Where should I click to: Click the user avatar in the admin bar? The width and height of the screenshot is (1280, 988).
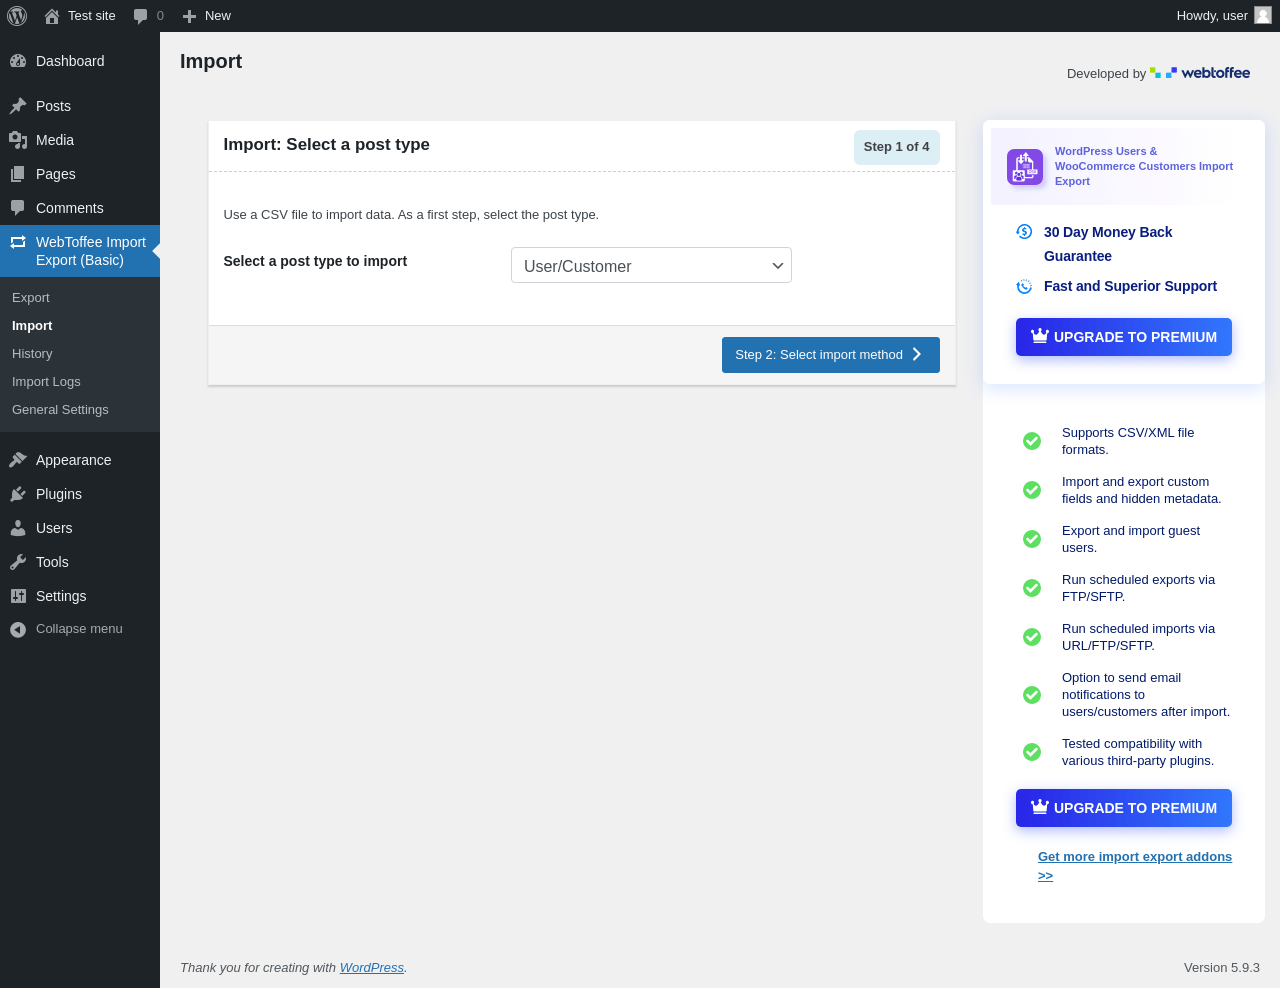coord(1263,15)
